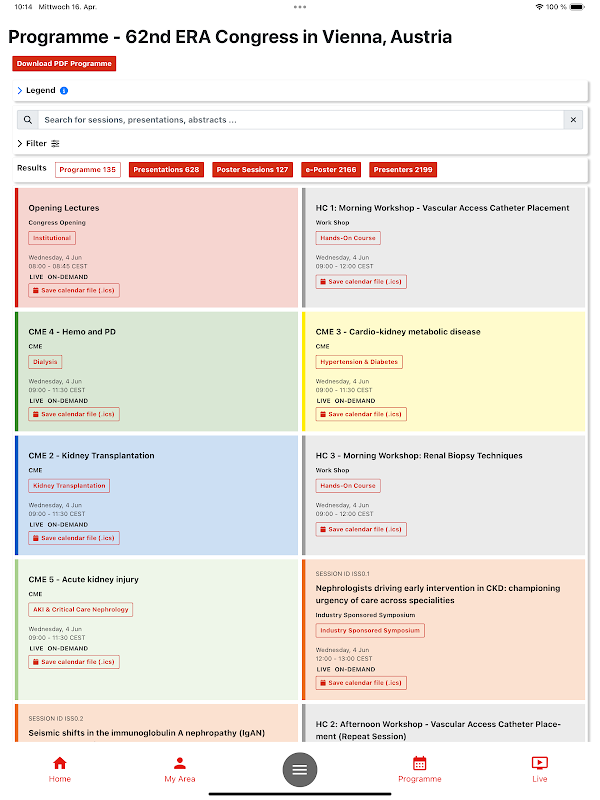Select the Programme 135 results tab
The width and height of the screenshot is (600, 800).
[88, 170]
